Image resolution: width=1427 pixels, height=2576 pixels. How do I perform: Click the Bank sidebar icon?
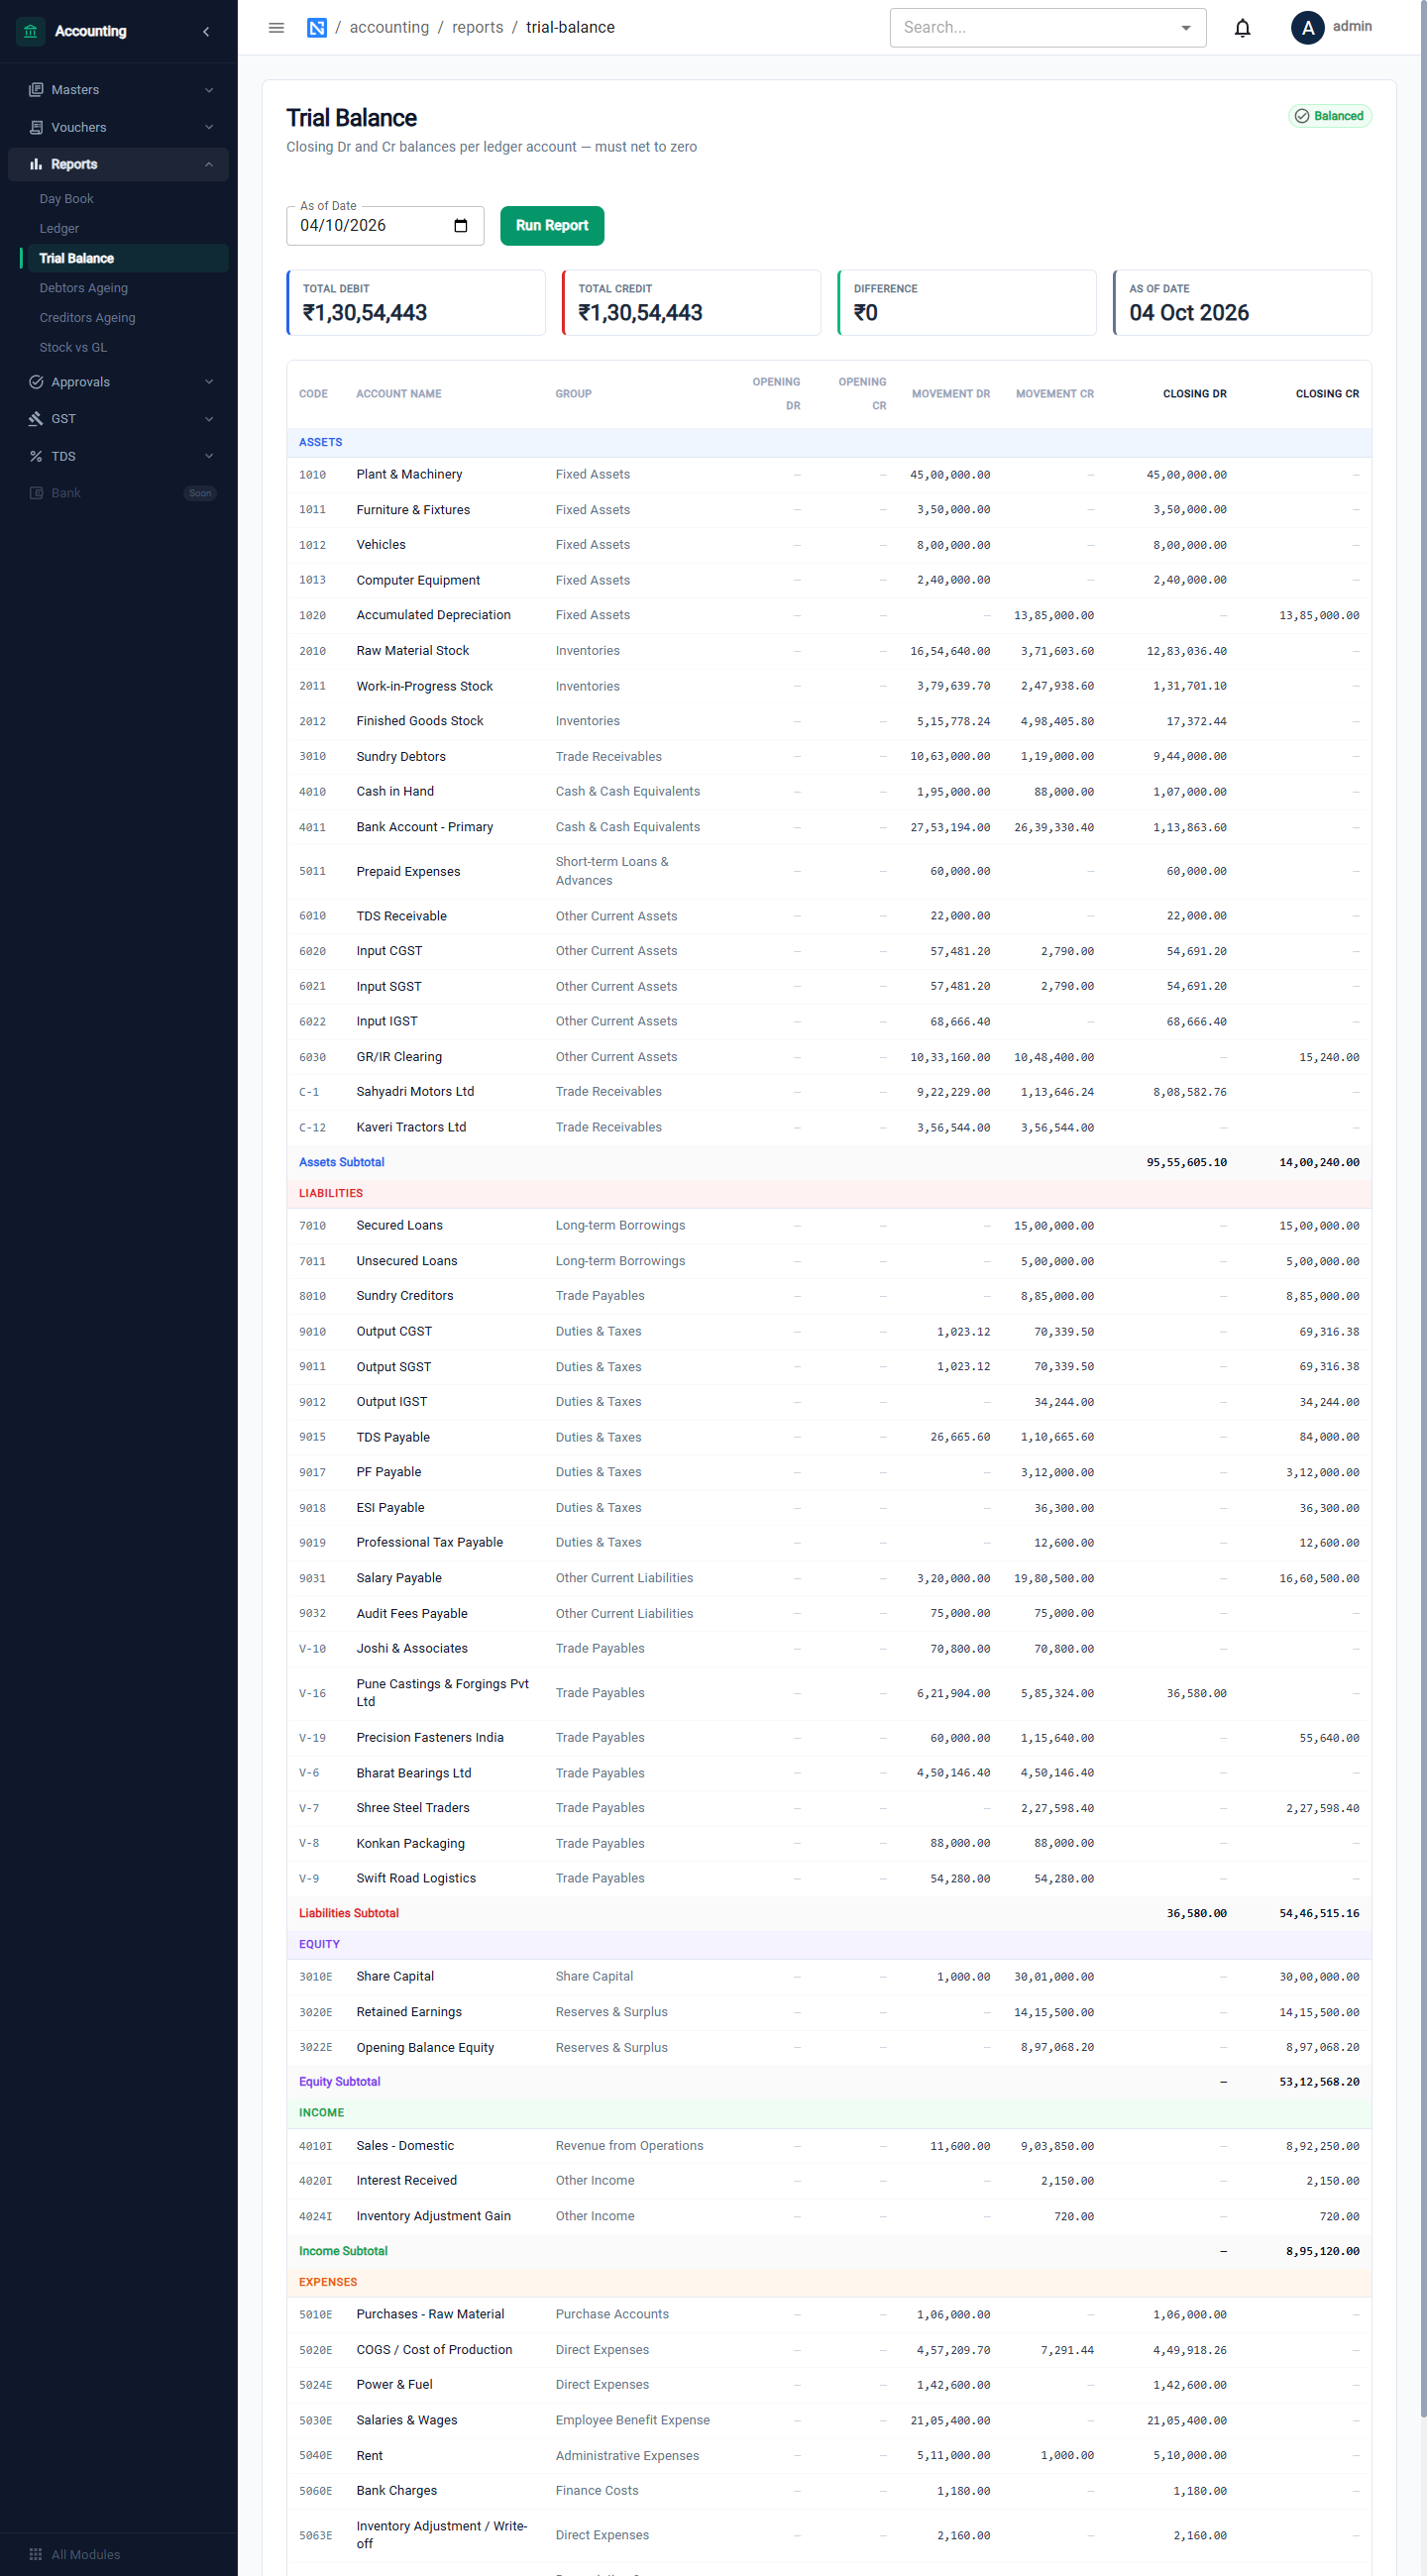(x=36, y=493)
